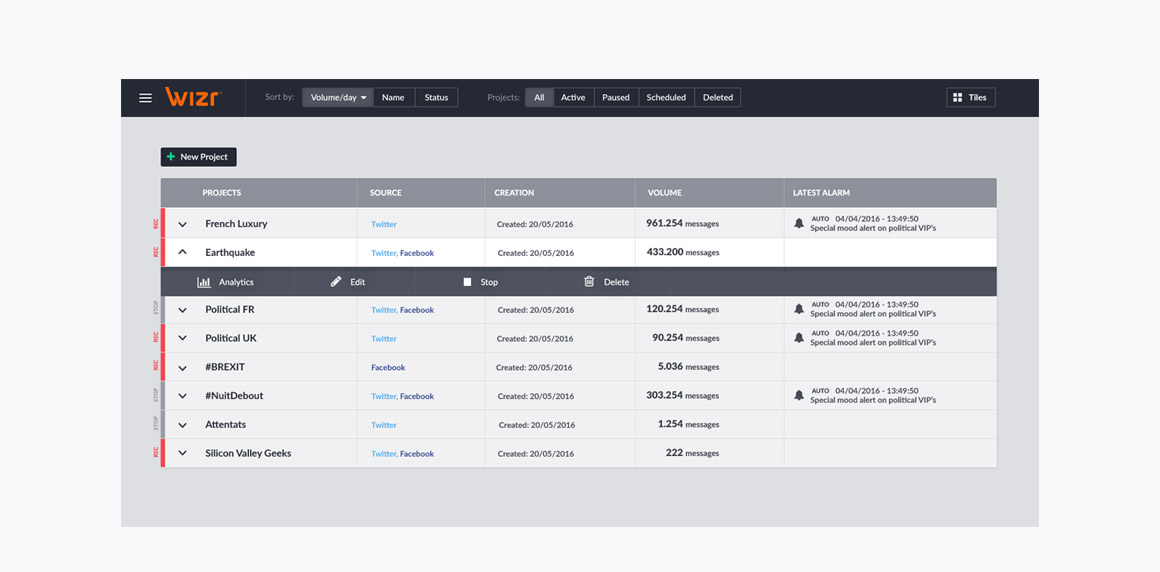Sort projects by Status
Image resolution: width=1160 pixels, height=572 pixels.
pos(436,98)
